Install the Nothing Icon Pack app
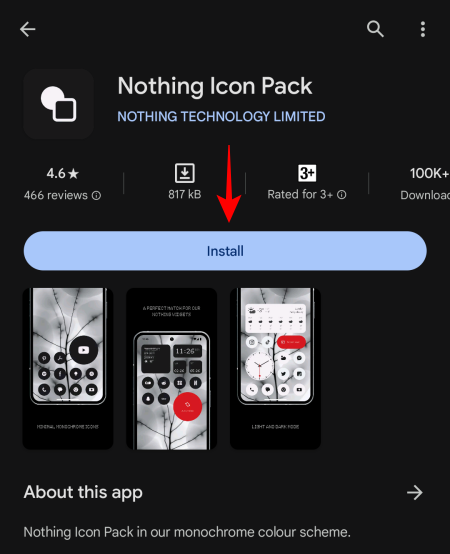The height and width of the screenshot is (554, 450). (225, 251)
